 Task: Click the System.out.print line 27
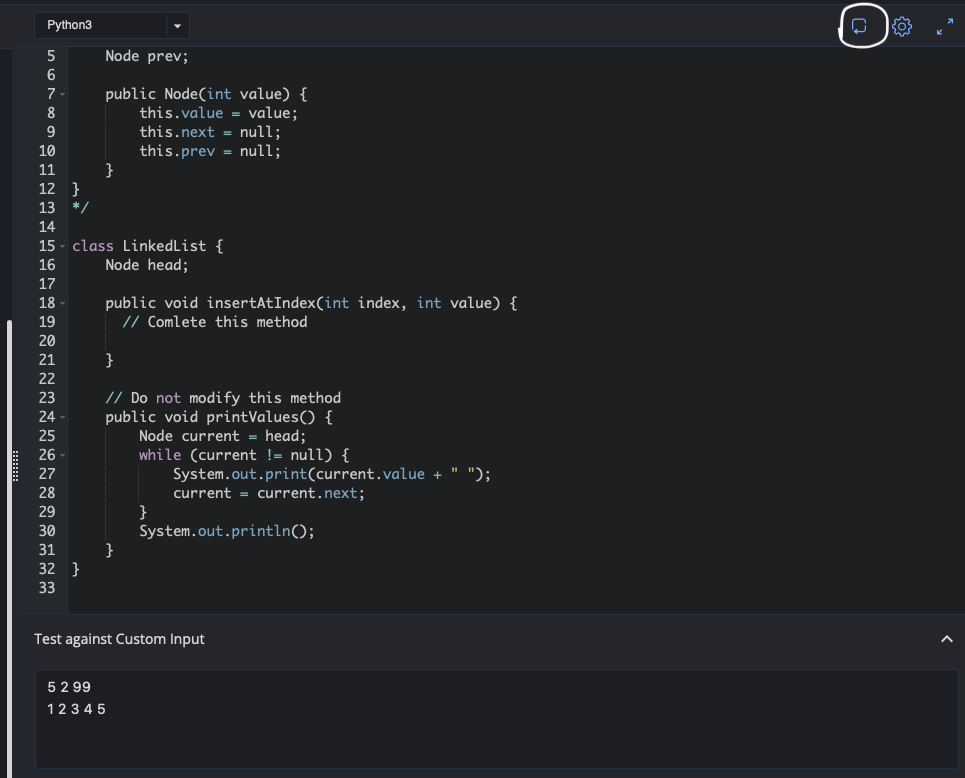(x=332, y=474)
